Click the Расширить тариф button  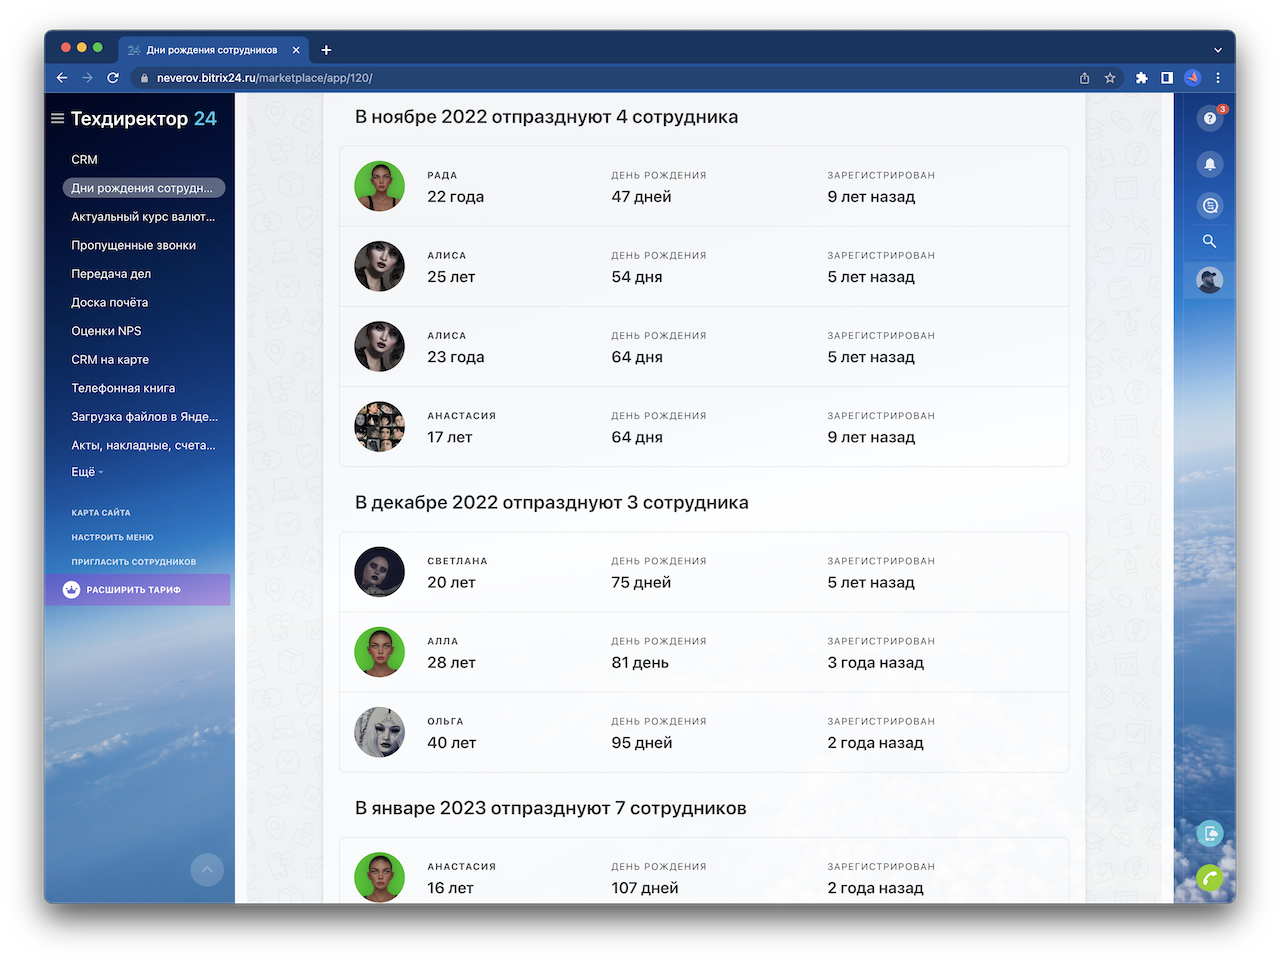tap(134, 590)
